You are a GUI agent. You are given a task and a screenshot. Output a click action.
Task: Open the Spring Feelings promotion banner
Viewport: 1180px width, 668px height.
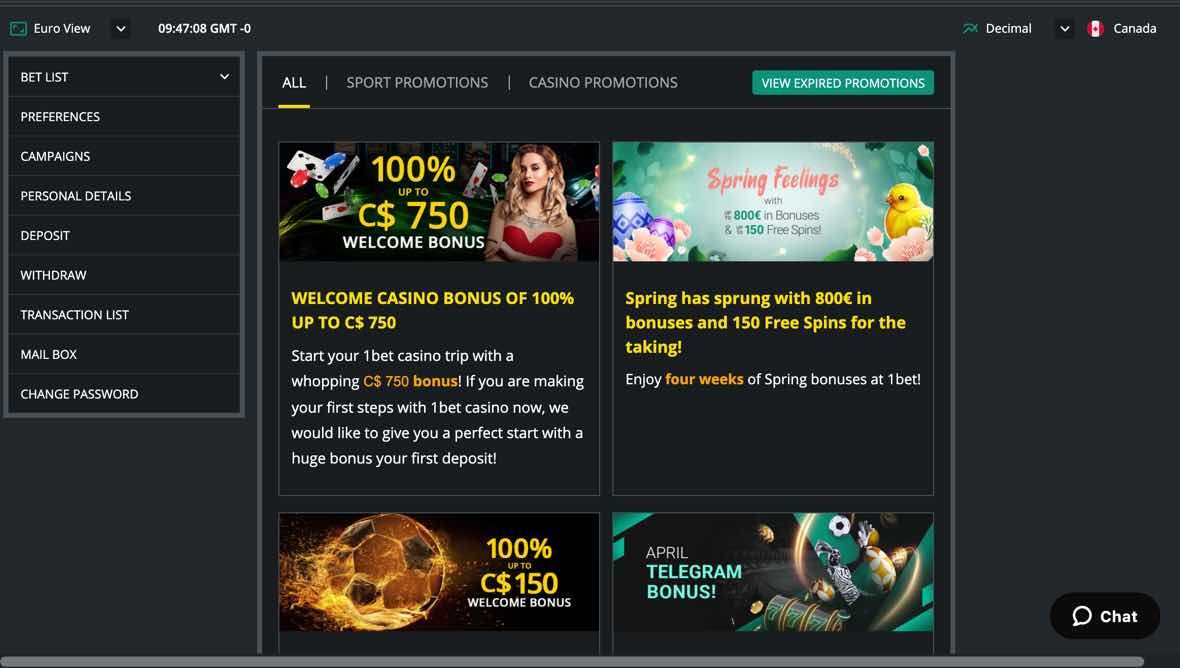point(773,202)
